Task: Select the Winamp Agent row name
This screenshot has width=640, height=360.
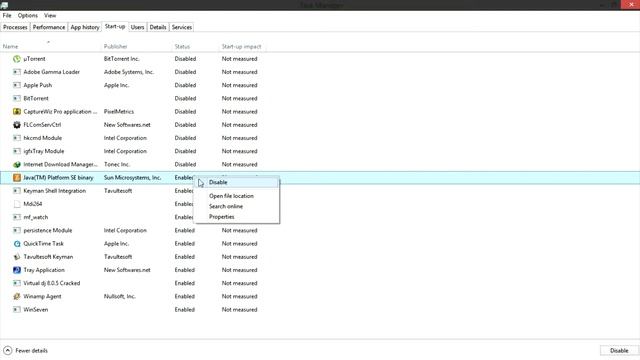Action: click(x=42, y=296)
